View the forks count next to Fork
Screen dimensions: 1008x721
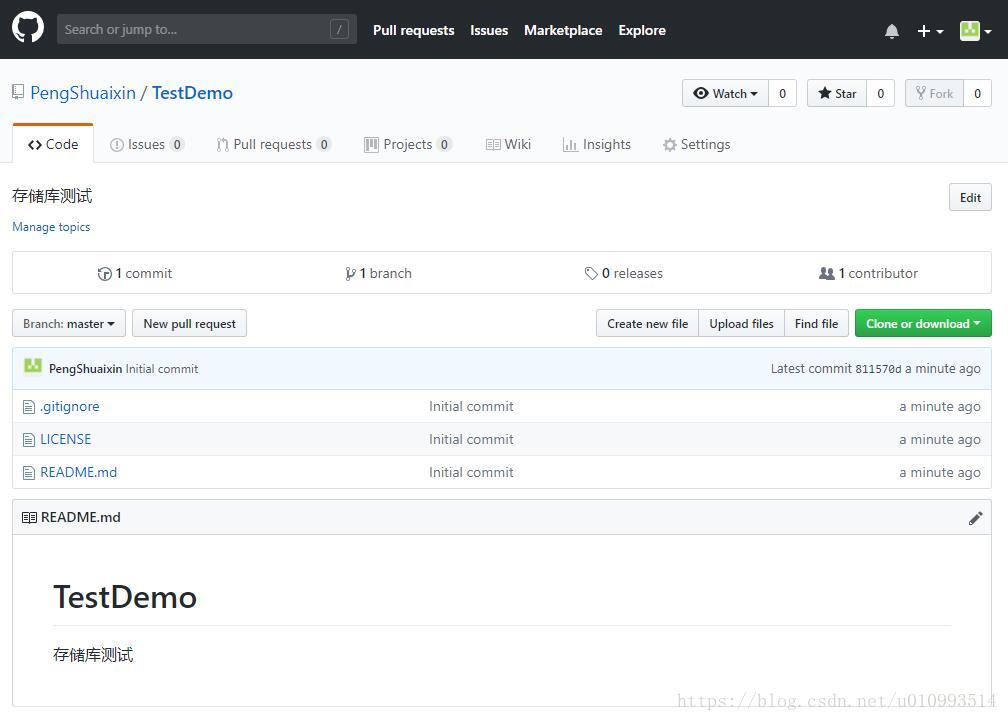click(977, 93)
